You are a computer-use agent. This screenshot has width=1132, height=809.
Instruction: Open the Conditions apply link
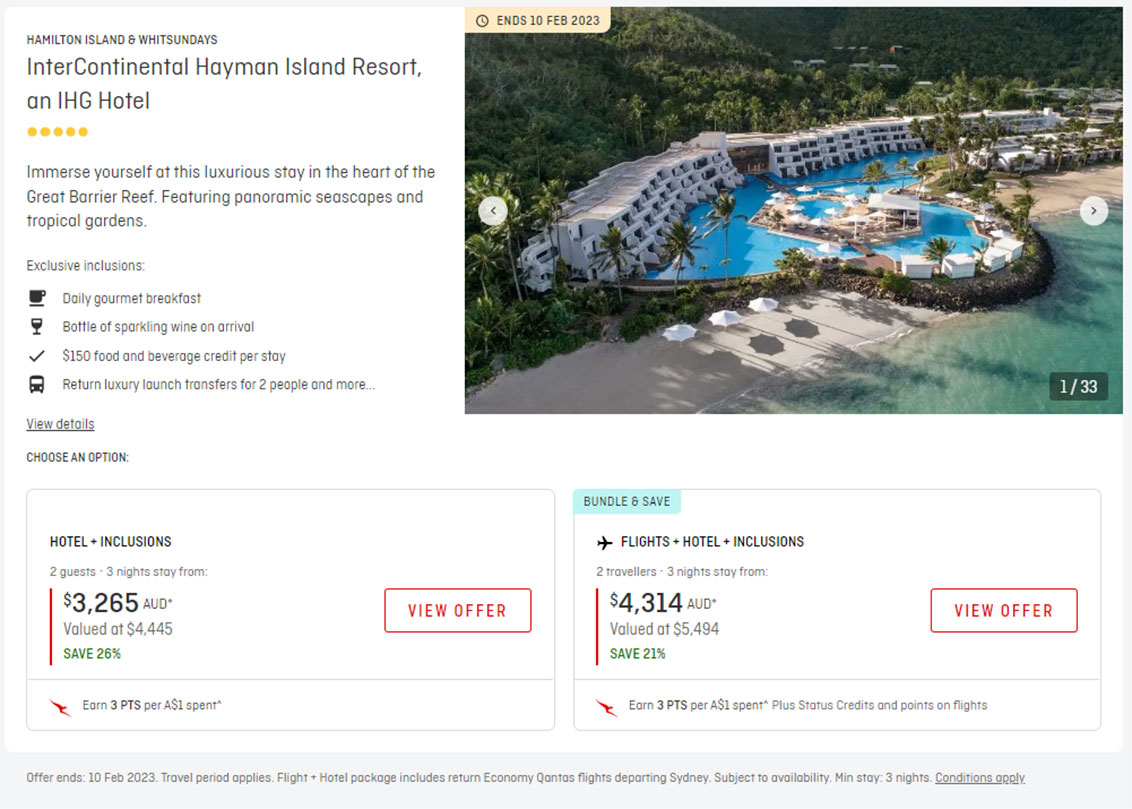pos(979,778)
